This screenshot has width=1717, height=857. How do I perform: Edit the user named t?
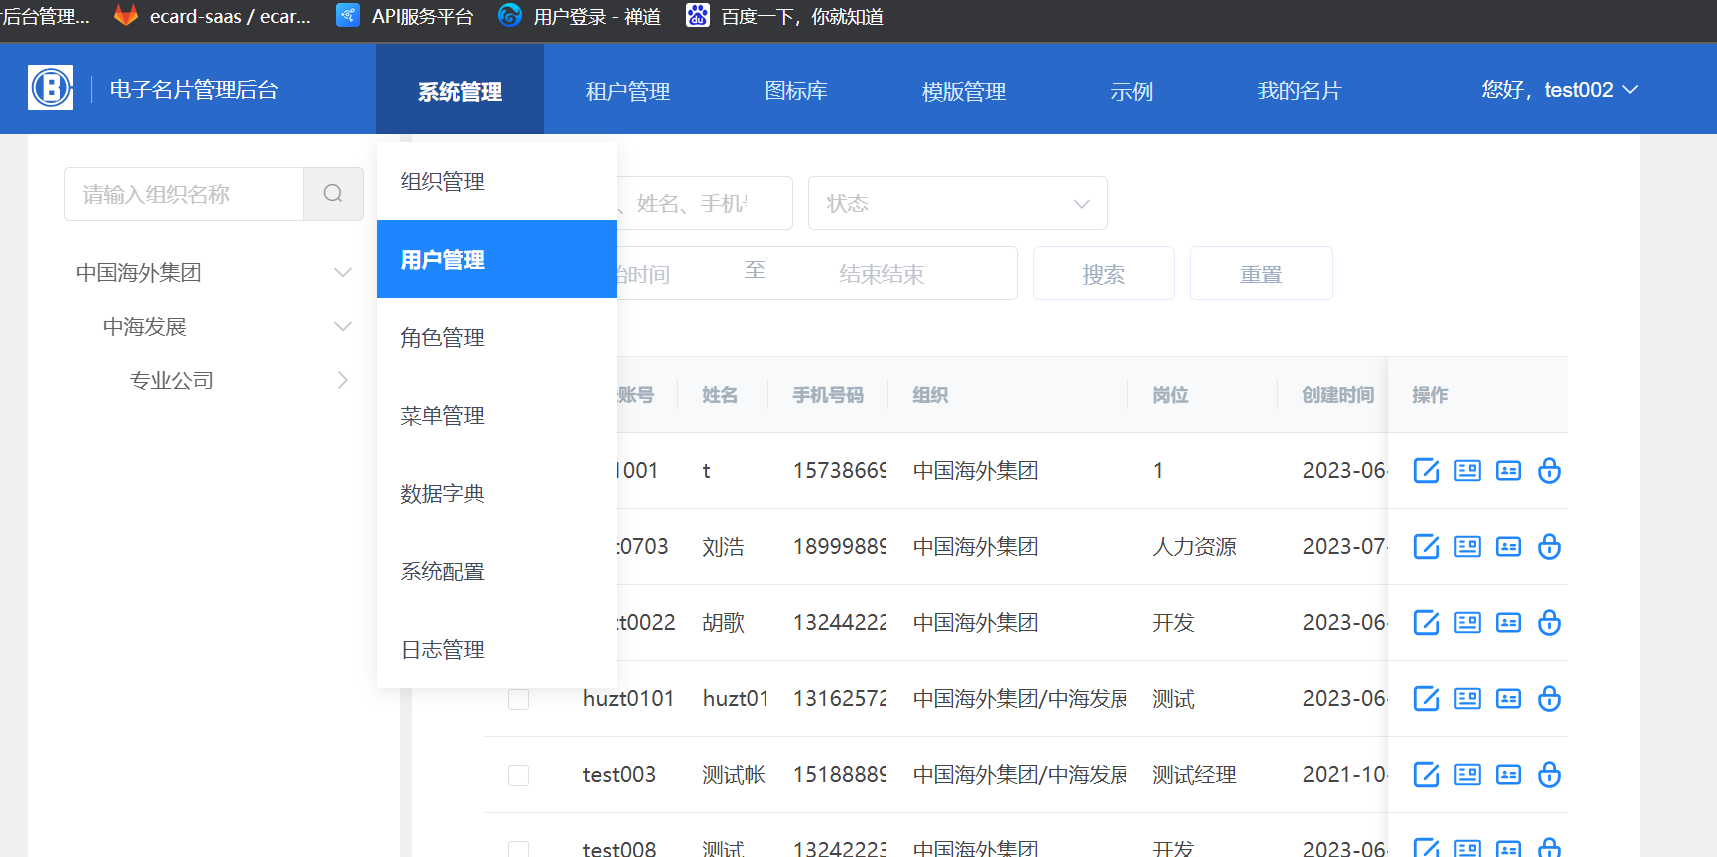pos(1426,471)
